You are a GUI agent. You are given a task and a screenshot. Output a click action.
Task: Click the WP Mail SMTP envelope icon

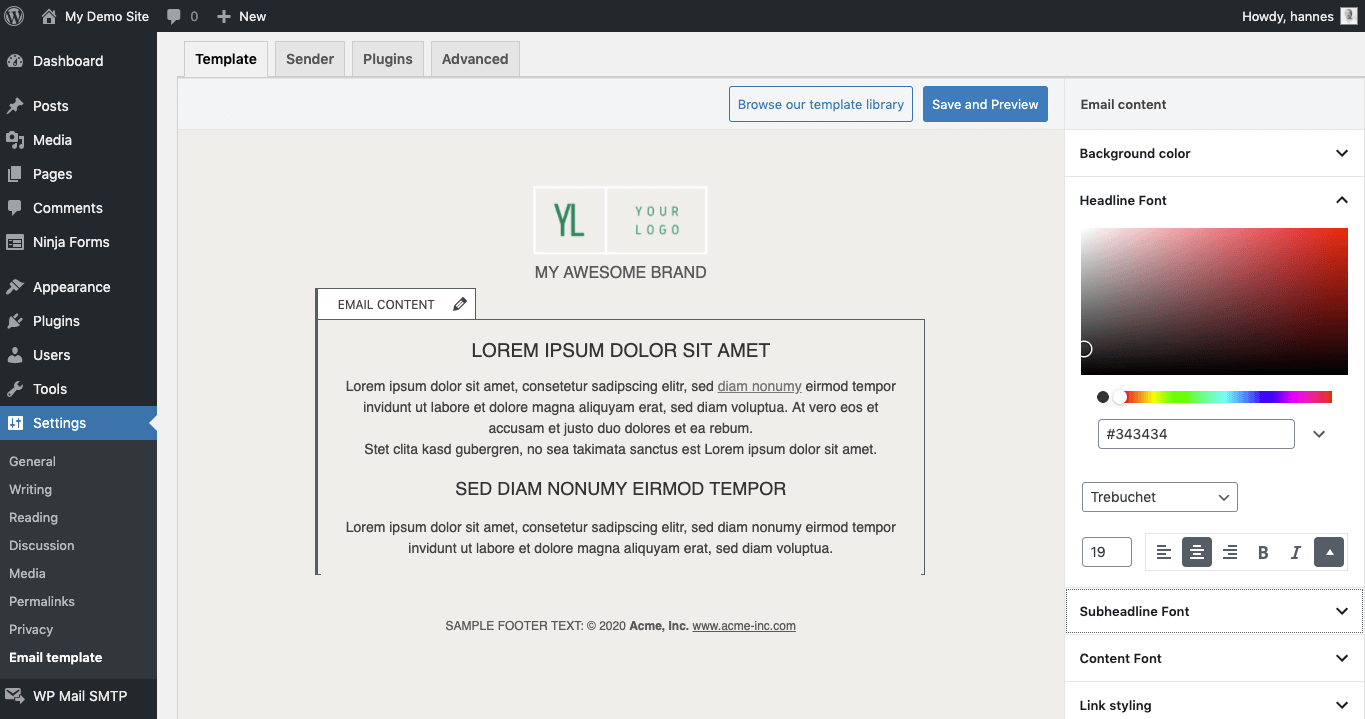pyautogui.click(x=15, y=696)
